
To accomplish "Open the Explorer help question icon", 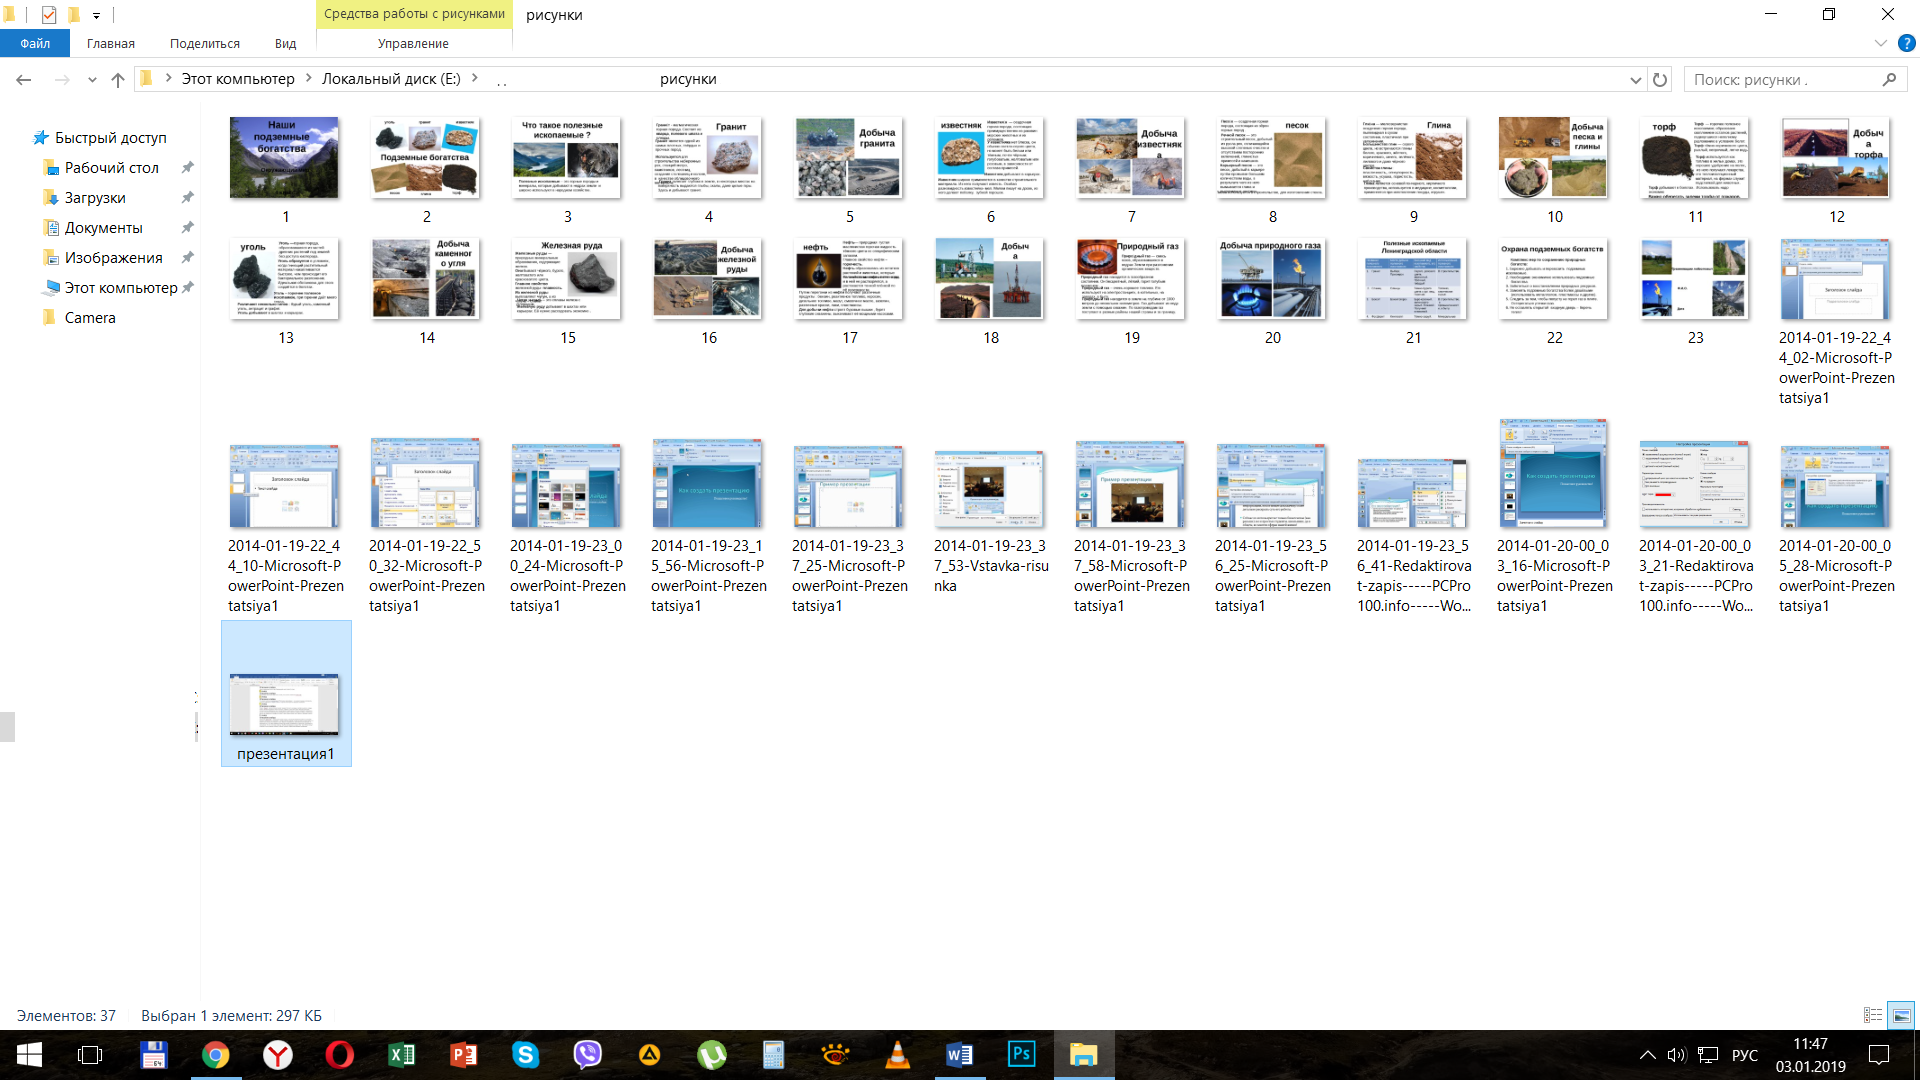I will (1907, 44).
